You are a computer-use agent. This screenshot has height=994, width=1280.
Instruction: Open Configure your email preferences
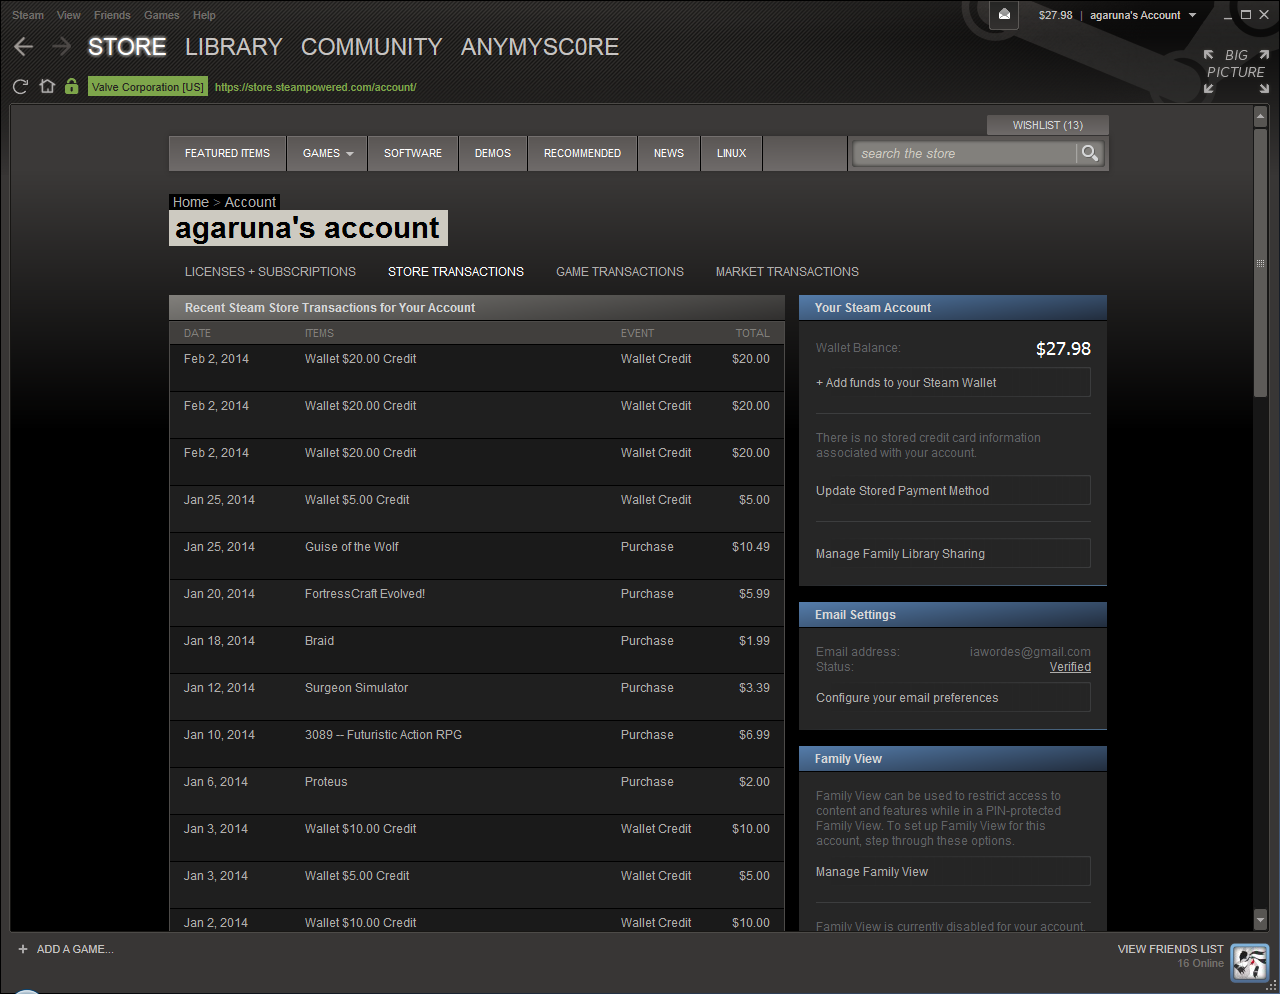[x=953, y=697]
